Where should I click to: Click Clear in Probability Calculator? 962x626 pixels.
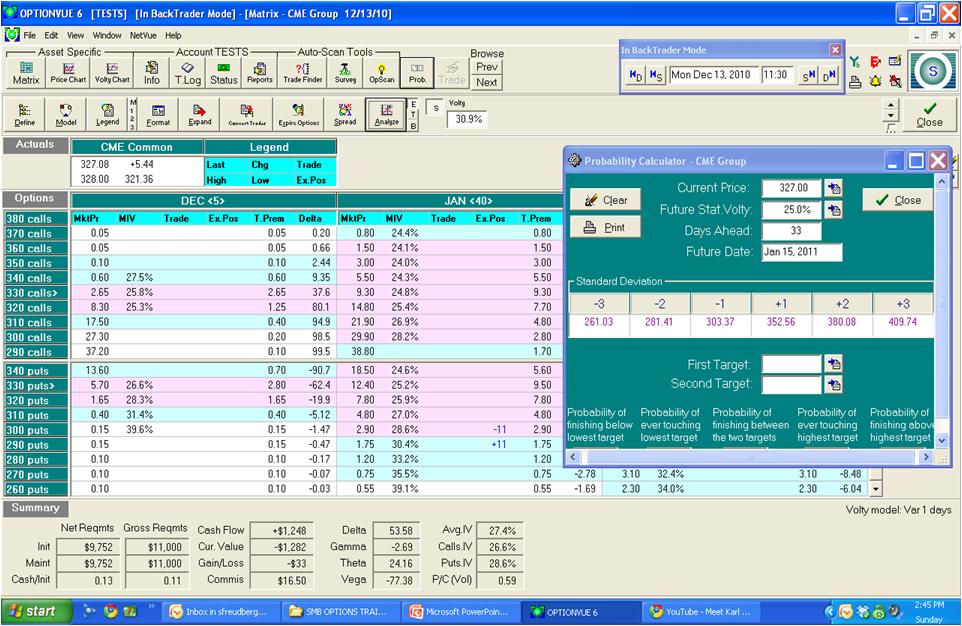606,200
